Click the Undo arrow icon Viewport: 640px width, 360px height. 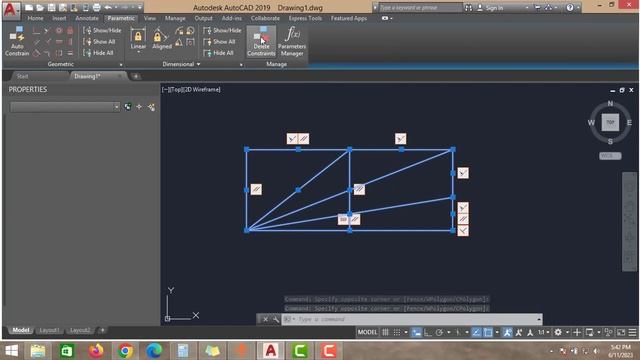(x=108, y=7)
